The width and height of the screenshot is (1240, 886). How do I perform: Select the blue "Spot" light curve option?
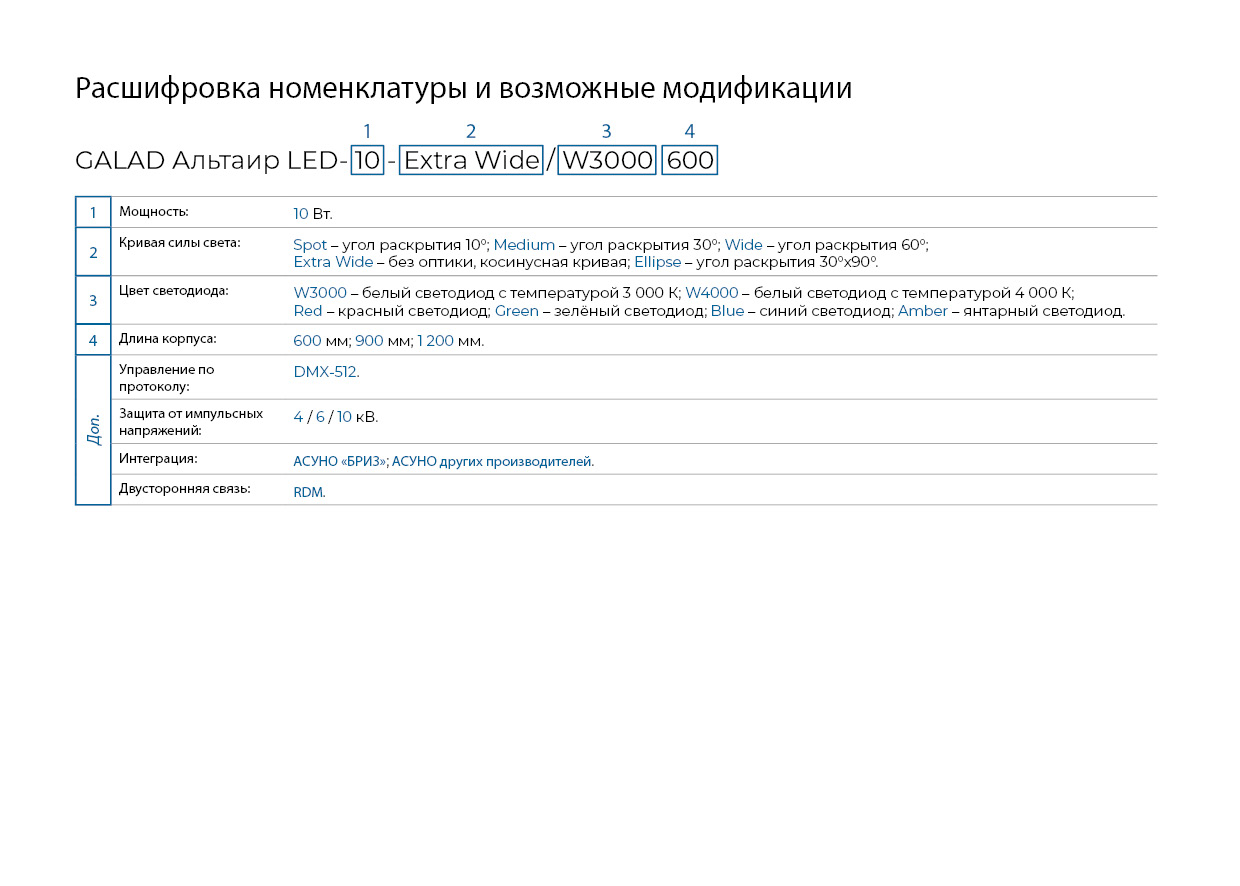click(x=310, y=245)
